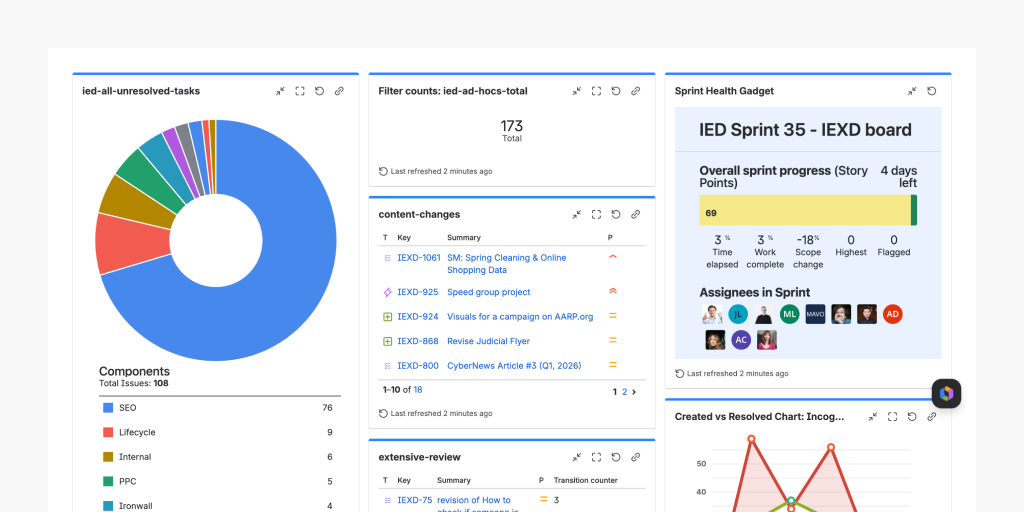Select the MAVO assignee avatar
This screenshot has height=512, width=1024.
(x=815, y=314)
